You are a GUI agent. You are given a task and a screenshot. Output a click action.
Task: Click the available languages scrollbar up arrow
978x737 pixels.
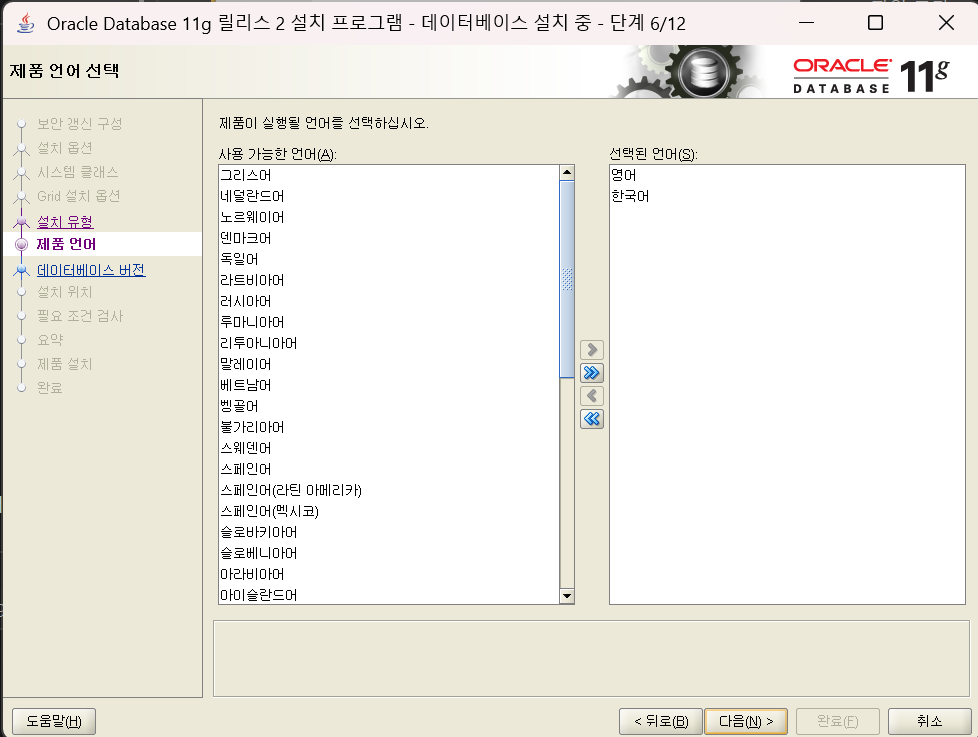coord(566,173)
